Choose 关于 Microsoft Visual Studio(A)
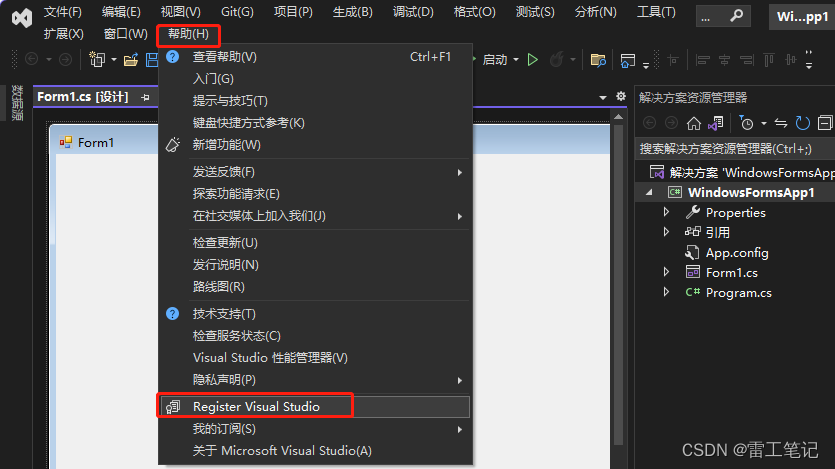The image size is (835, 469). [x=315, y=451]
